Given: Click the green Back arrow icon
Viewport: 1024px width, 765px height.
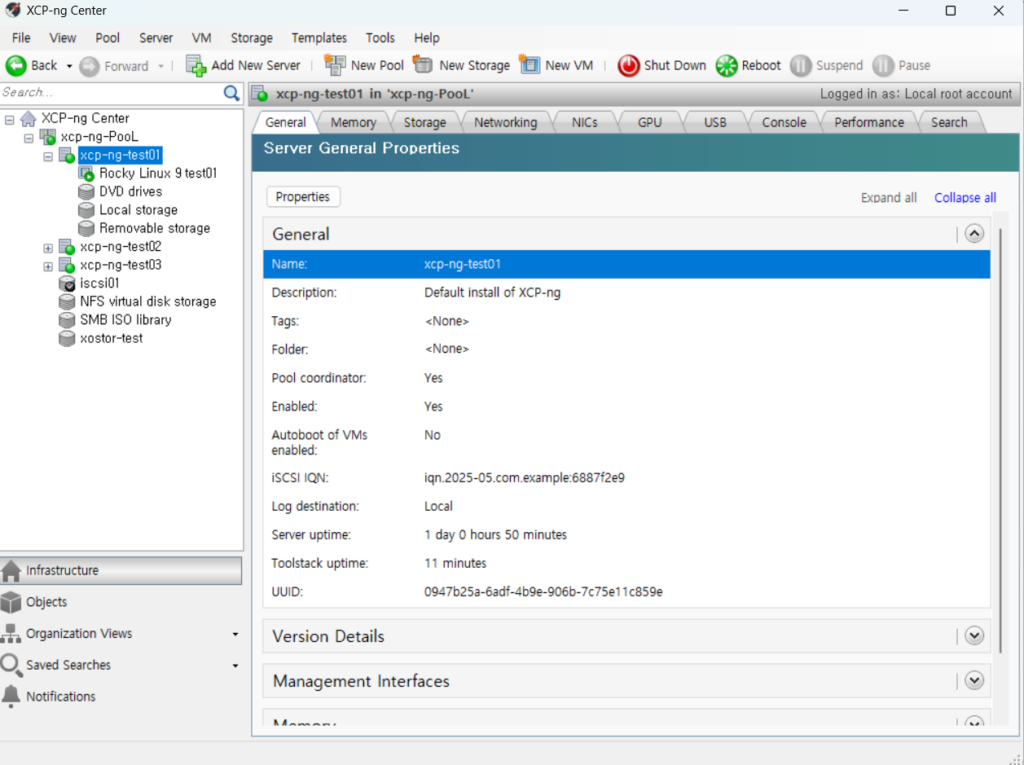Looking at the screenshot, I should (x=16, y=65).
